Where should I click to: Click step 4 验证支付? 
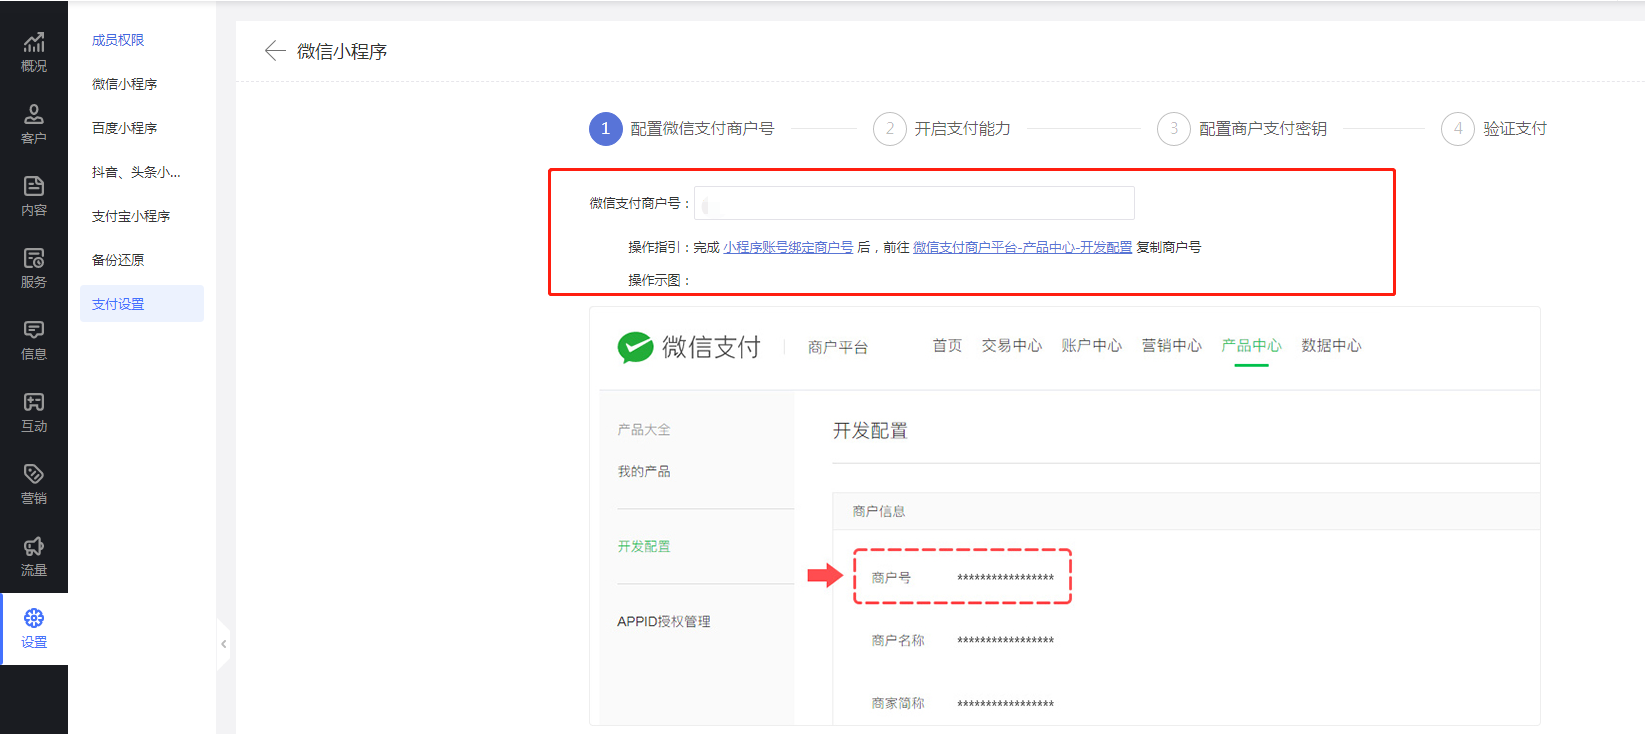coord(1494,129)
